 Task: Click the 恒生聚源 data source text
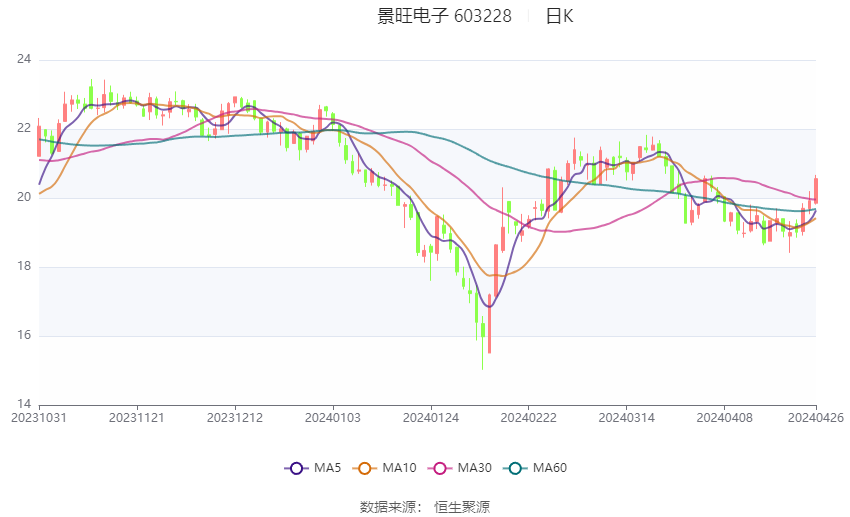tap(462, 507)
